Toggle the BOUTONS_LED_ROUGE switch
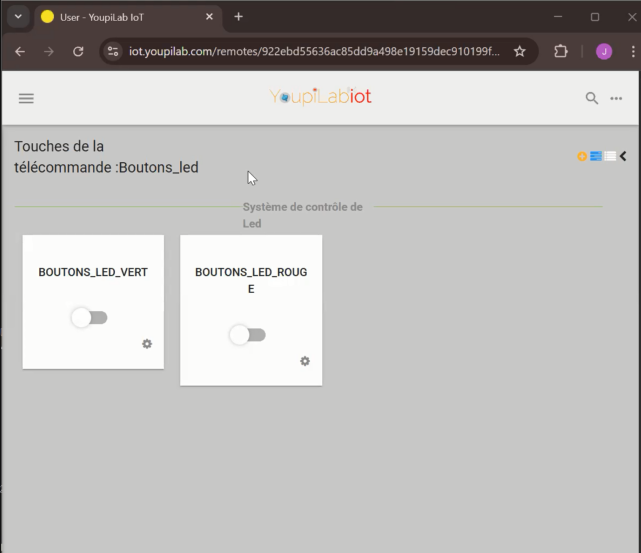The height and width of the screenshot is (553, 641). (x=247, y=335)
